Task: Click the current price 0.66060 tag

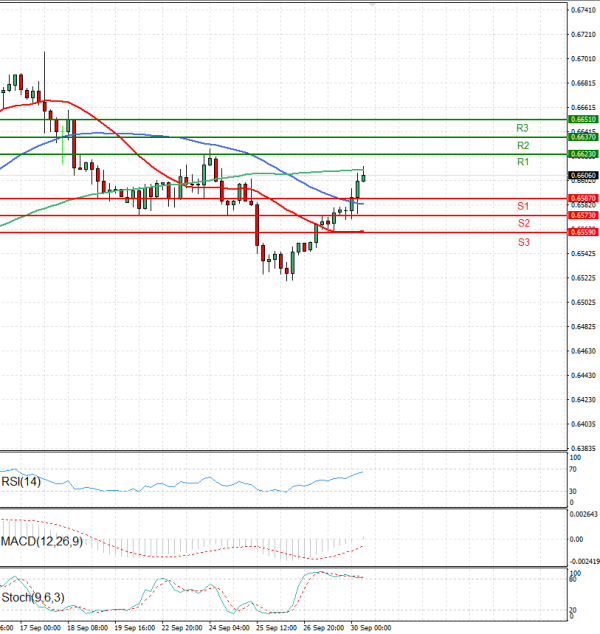Action: point(583,175)
